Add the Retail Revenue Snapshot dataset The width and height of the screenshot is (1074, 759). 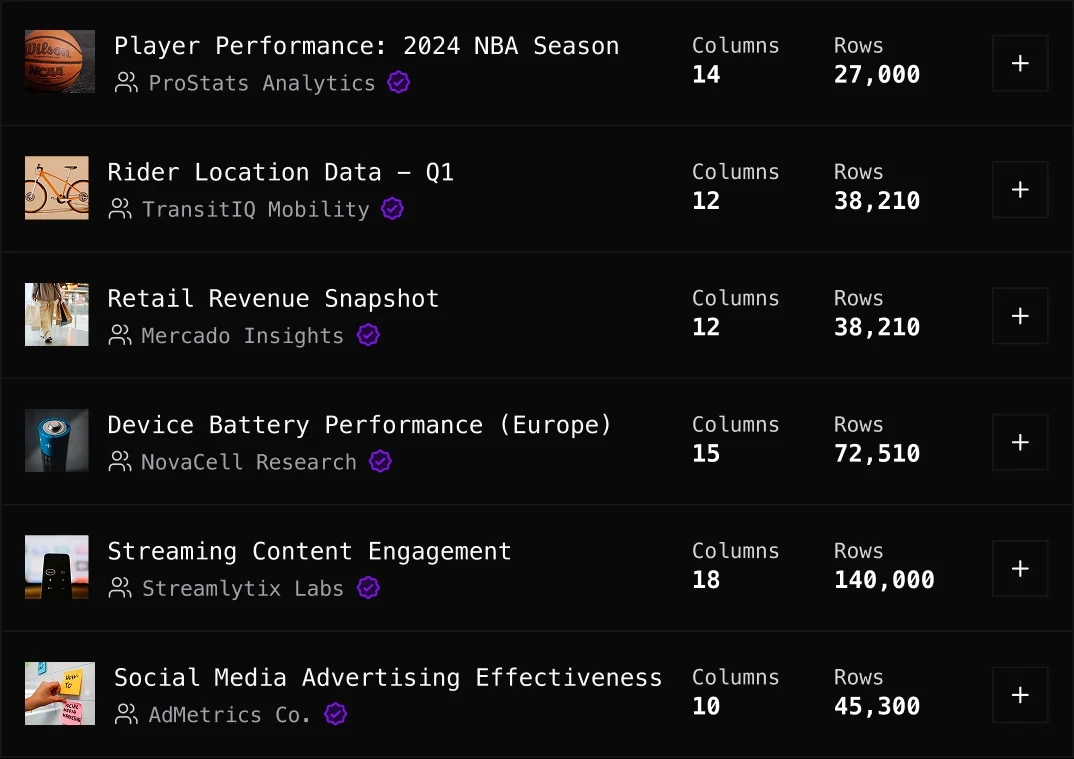point(1020,315)
